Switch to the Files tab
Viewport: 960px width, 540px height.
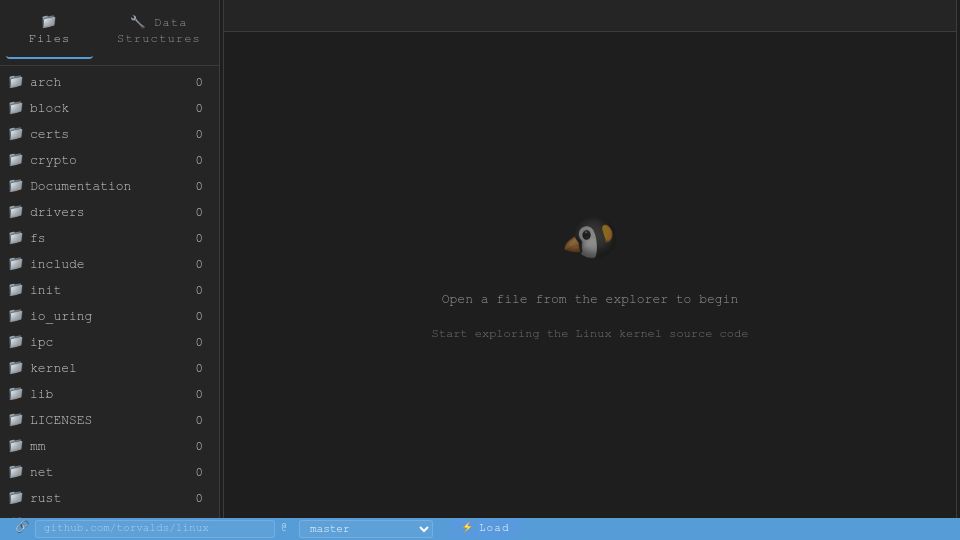(x=49, y=31)
